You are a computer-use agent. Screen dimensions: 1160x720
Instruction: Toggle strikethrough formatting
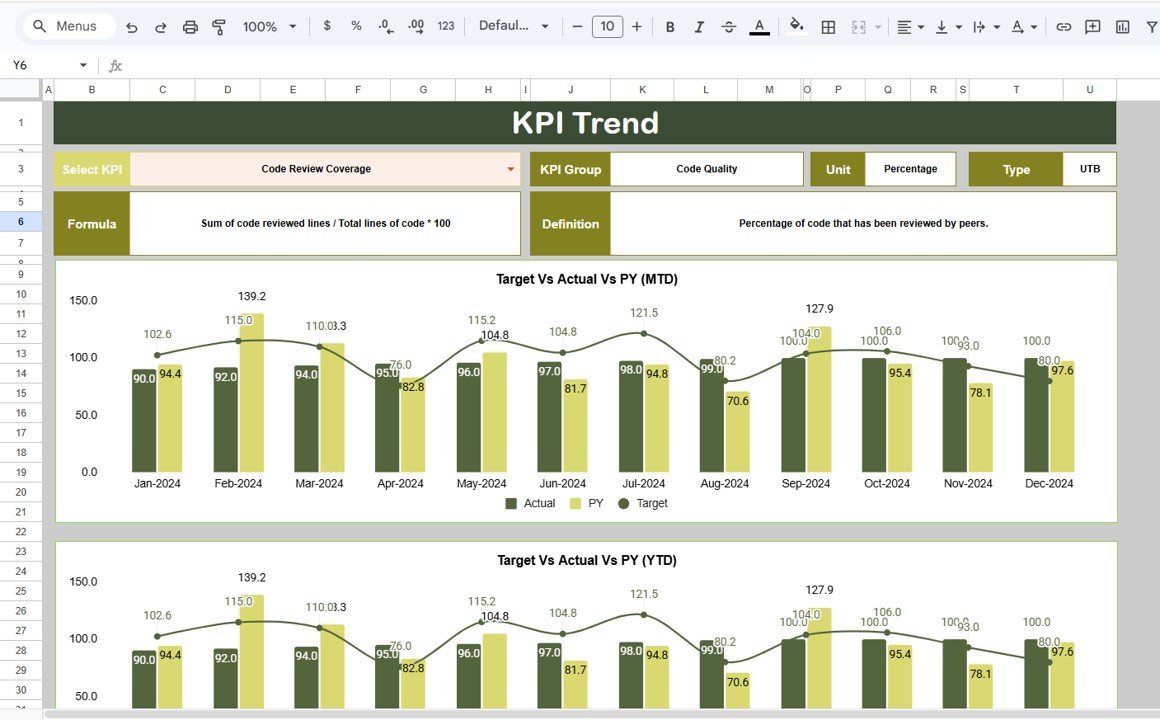point(729,27)
